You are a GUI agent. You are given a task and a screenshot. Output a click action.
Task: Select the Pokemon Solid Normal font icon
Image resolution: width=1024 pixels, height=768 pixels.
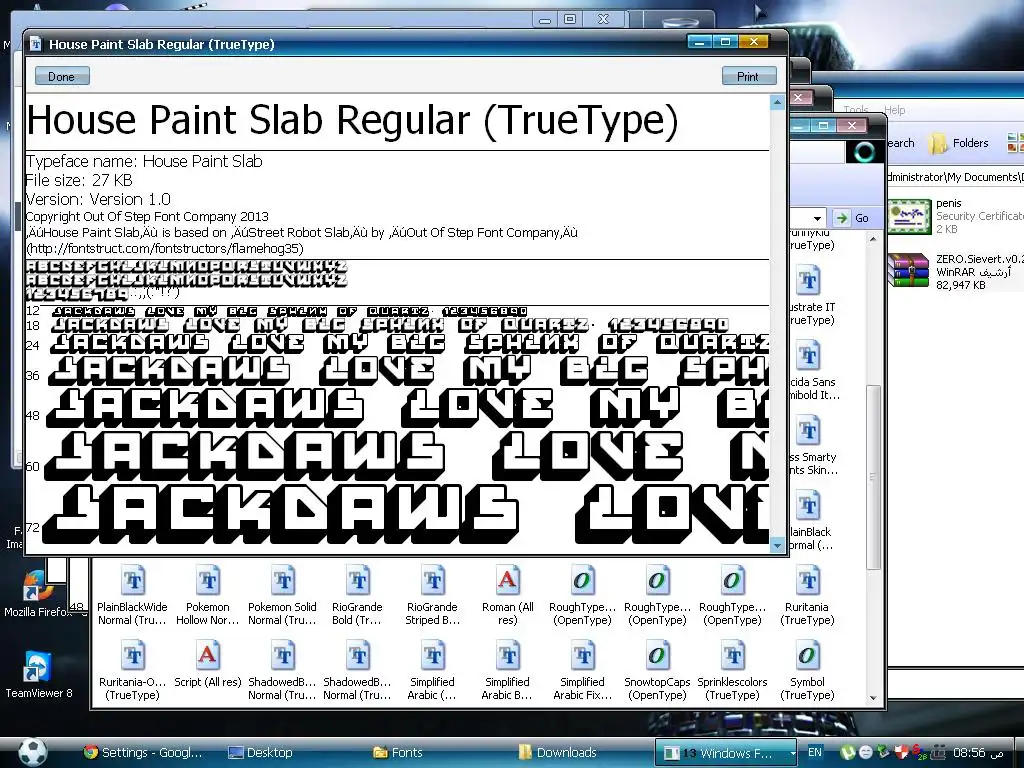tap(283, 581)
